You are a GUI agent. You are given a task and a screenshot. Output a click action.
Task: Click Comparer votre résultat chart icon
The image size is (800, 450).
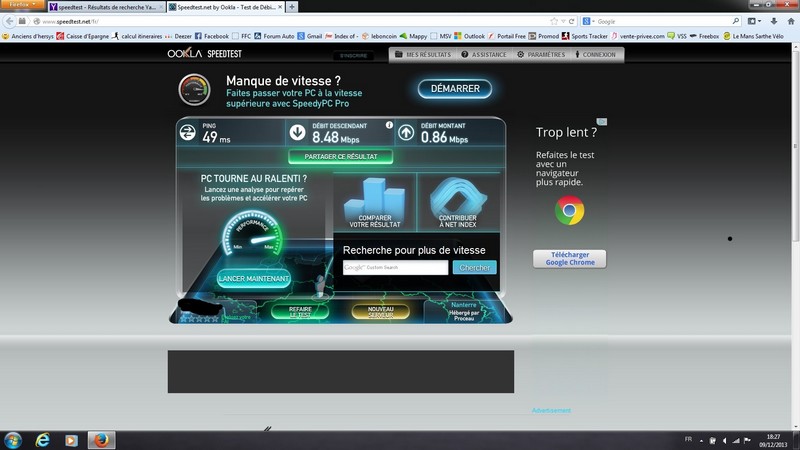374,203
